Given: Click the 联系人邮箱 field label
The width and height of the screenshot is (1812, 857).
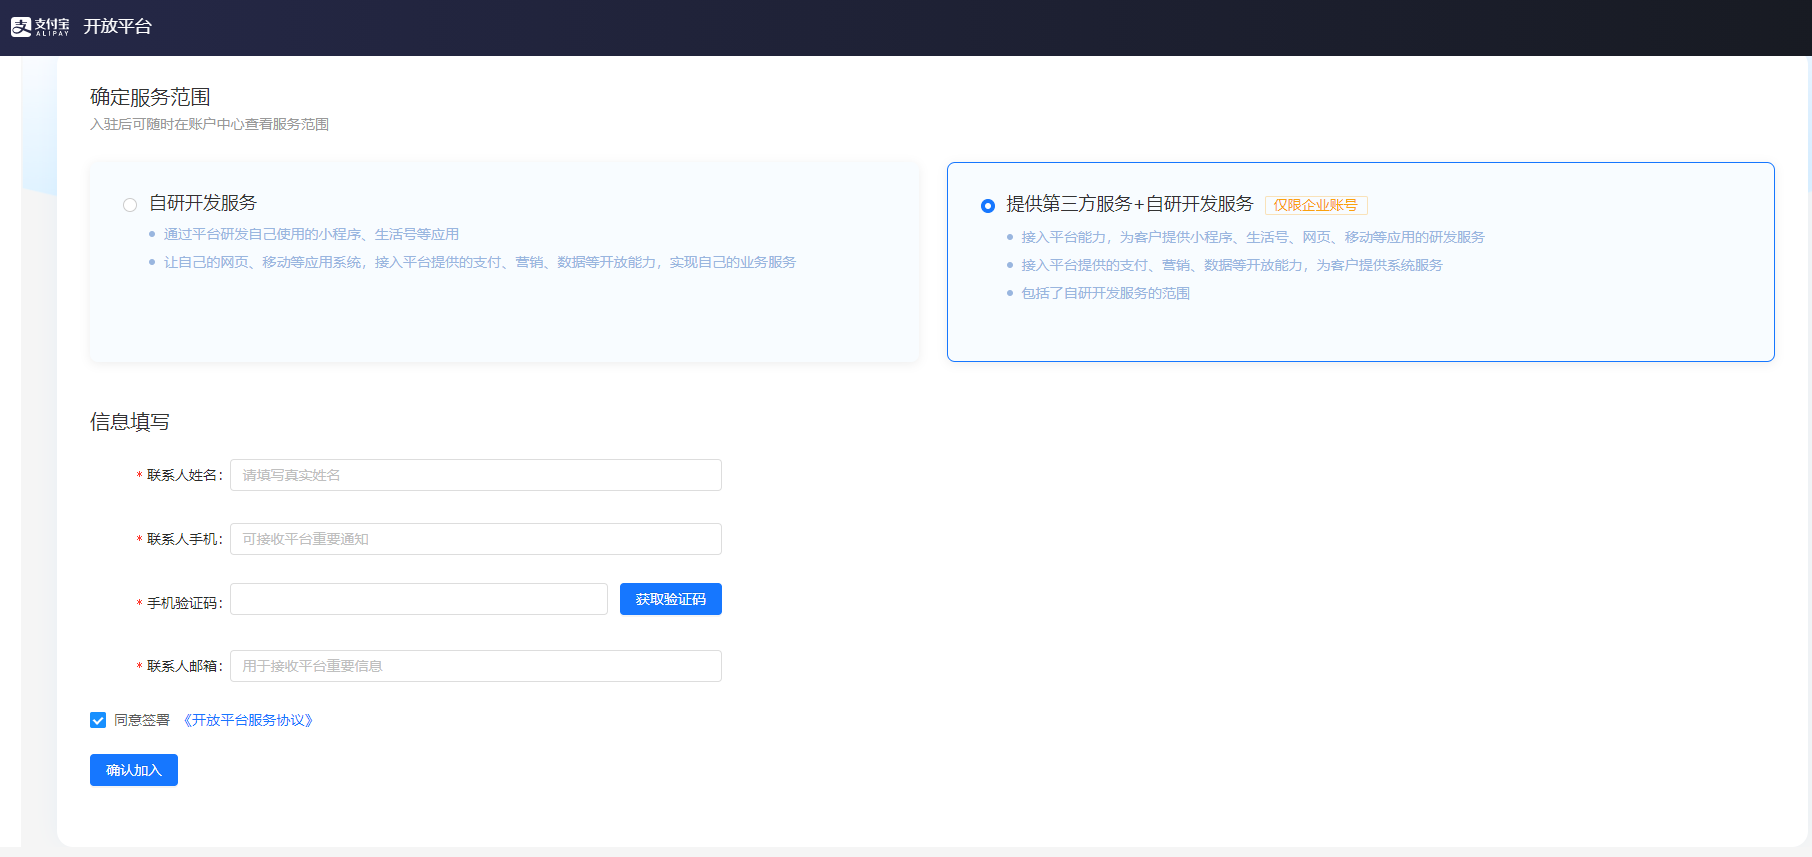Looking at the screenshot, I should (x=183, y=666).
